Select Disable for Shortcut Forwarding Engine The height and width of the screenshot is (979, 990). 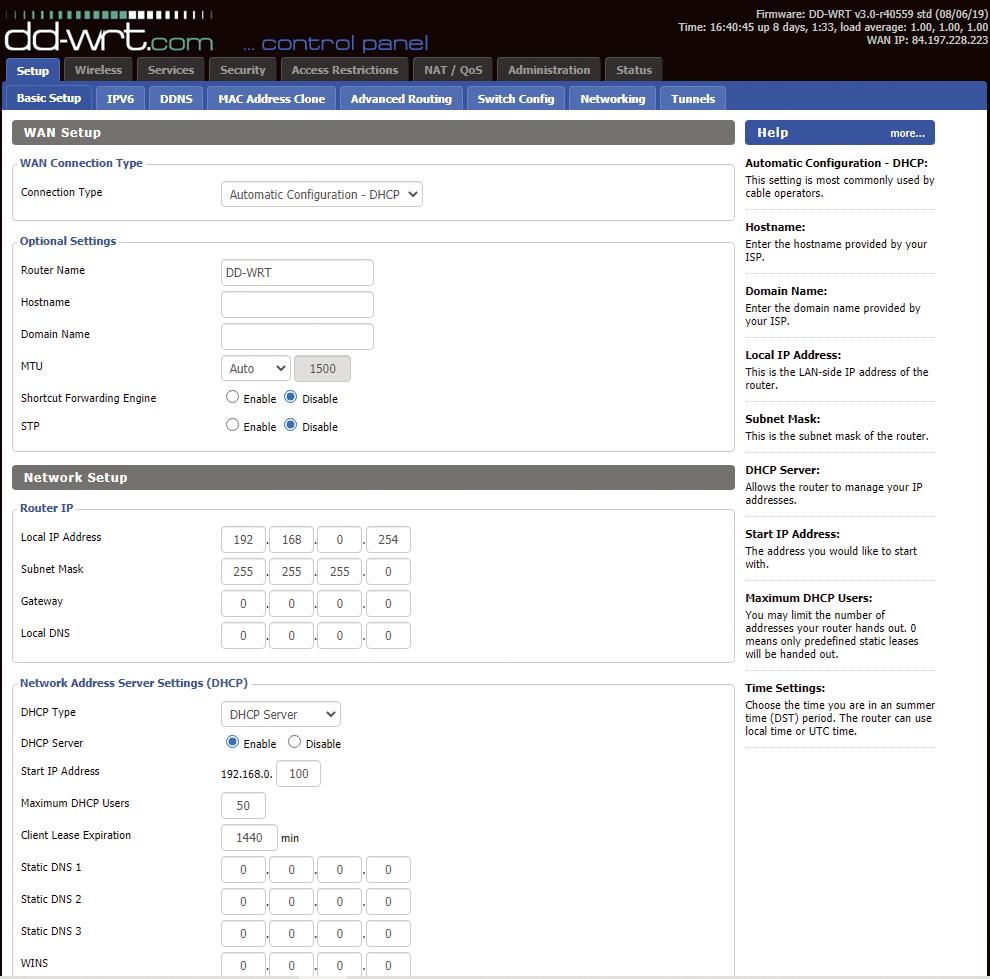tap(290, 397)
